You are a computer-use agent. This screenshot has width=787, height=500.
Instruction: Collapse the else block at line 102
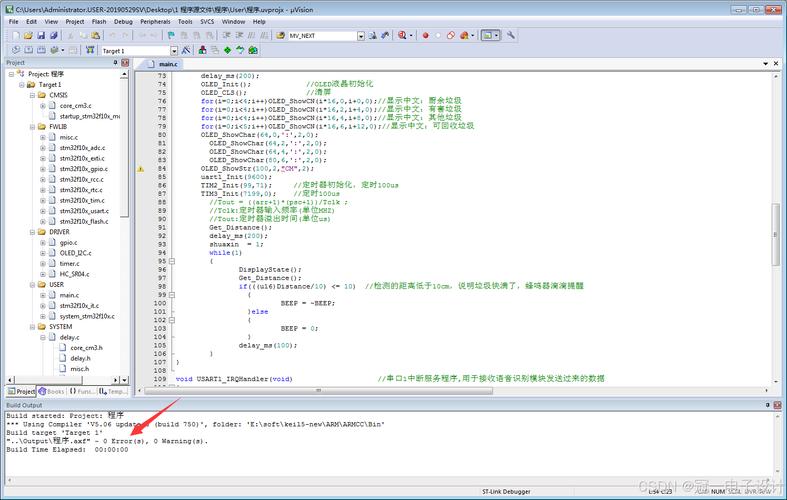[x=171, y=319]
